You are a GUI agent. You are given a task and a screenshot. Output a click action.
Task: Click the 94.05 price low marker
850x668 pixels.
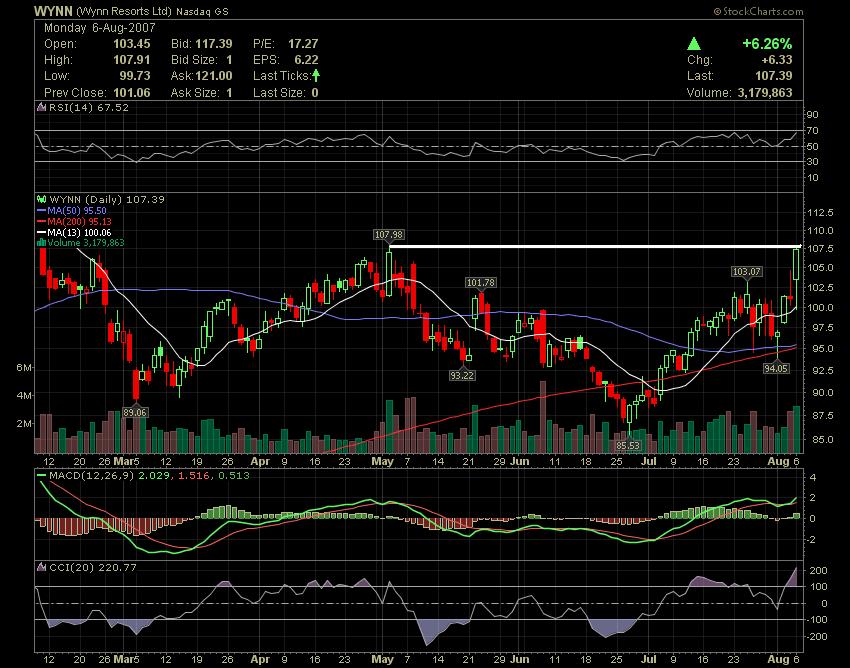click(x=776, y=368)
